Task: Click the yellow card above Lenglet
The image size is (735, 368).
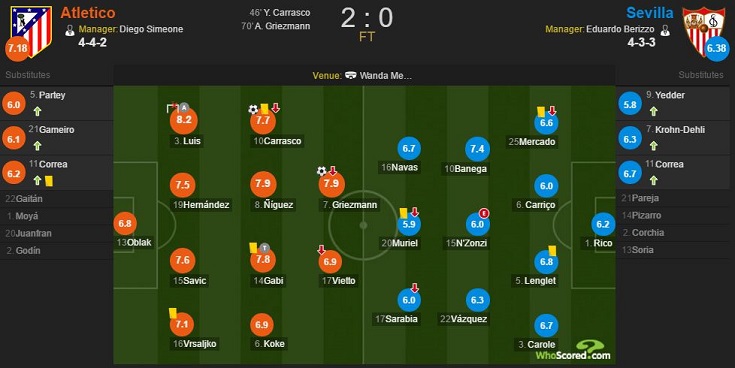Action: (552, 251)
